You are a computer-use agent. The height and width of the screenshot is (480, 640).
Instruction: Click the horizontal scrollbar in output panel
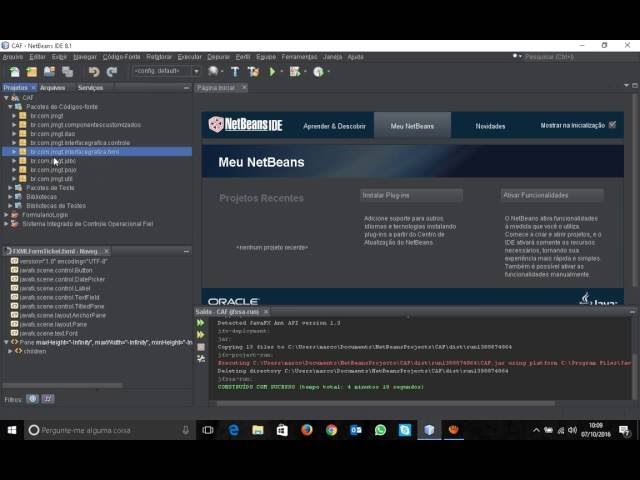click(x=386, y=403)
